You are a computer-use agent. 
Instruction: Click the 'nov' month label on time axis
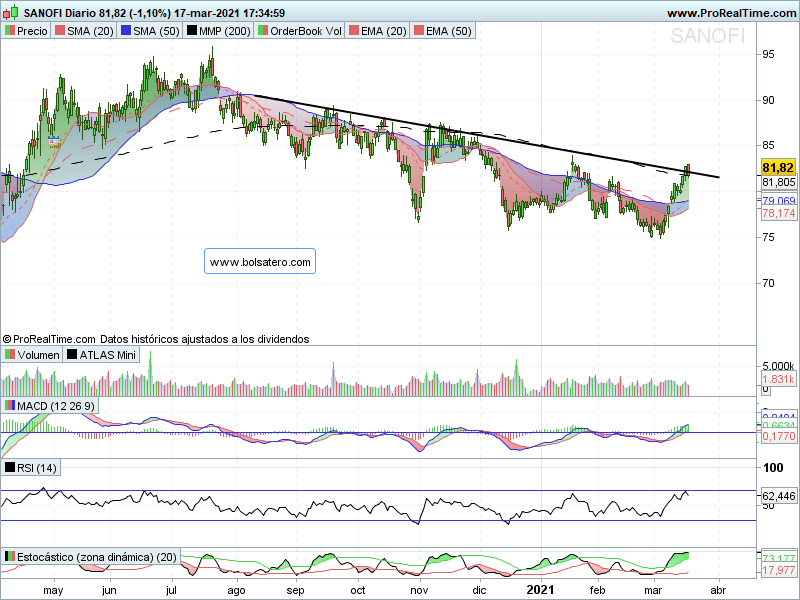[x=419, y=591]
